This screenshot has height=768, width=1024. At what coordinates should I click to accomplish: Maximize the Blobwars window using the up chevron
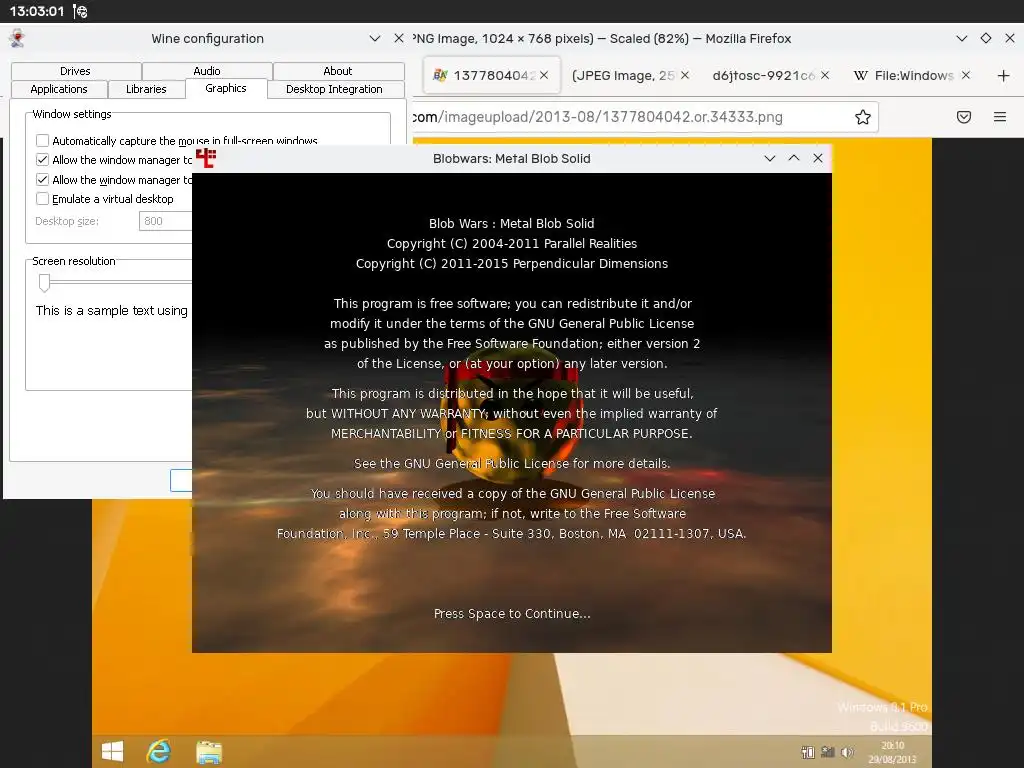[x=794, y=158]
